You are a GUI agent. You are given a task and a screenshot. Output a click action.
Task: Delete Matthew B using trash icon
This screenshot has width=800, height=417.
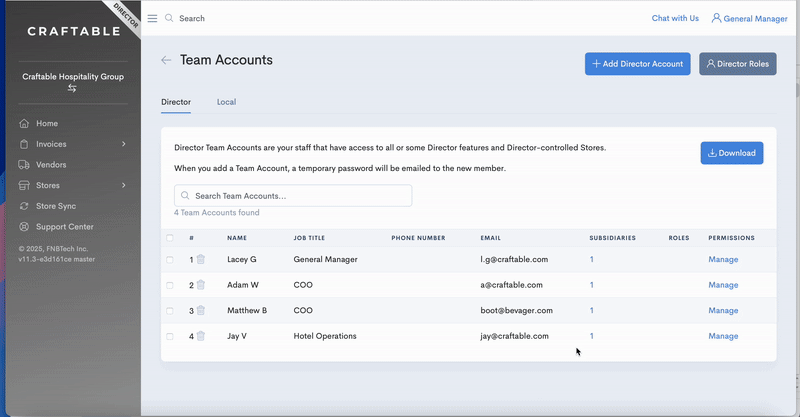point(201,310)
